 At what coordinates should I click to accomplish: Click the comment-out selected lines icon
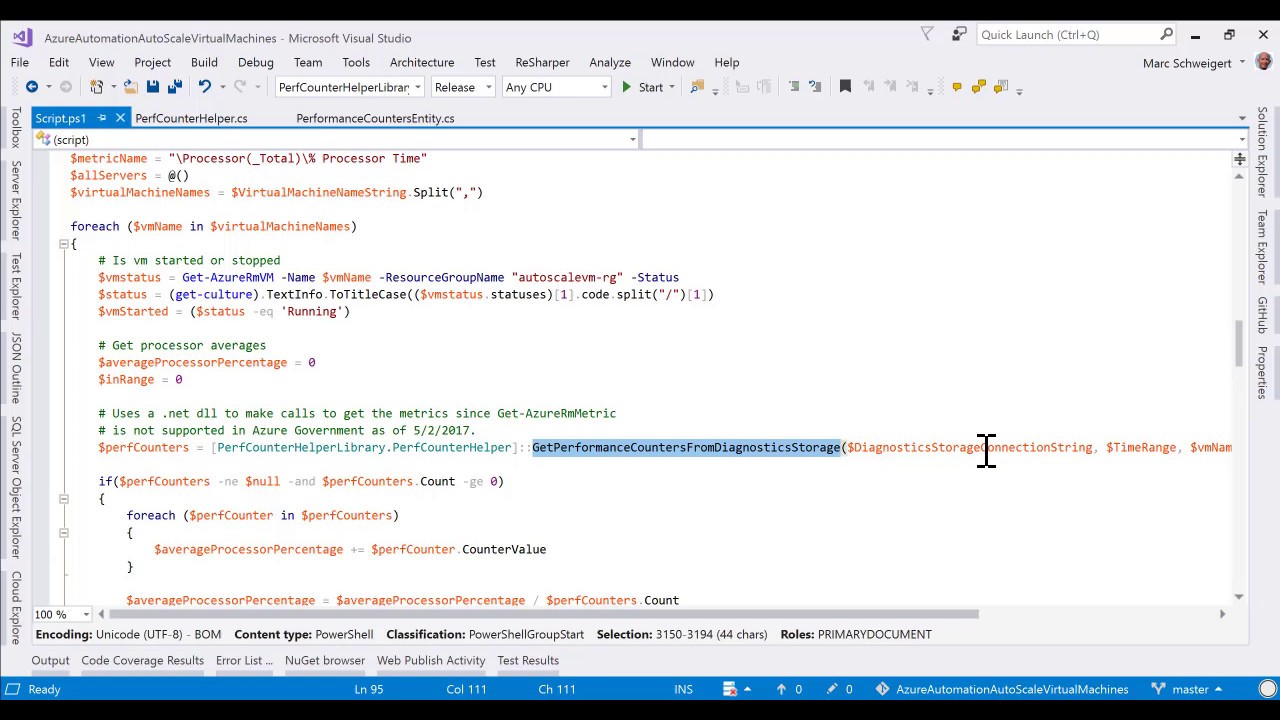(x=794, y=87)
